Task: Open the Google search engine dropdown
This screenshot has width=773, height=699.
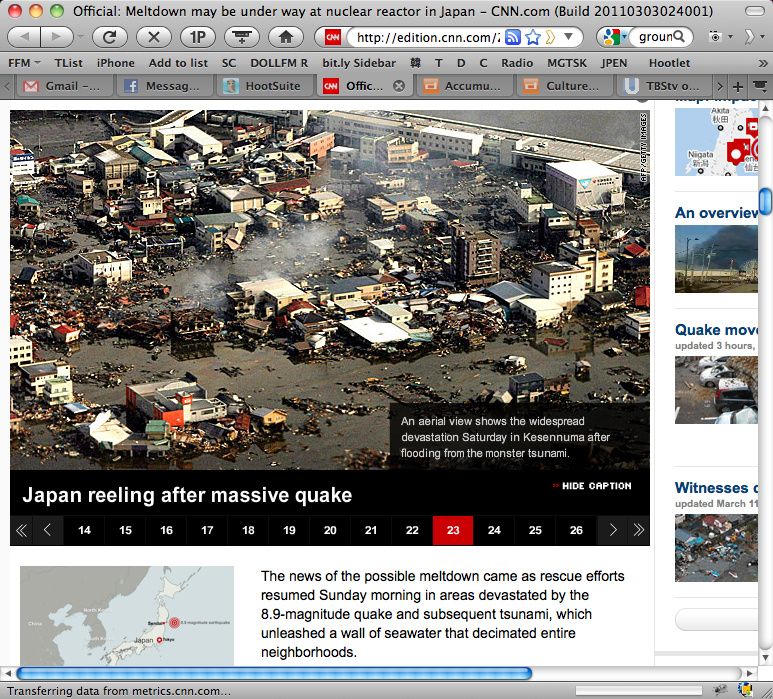Action: click(x=610, y=37)
